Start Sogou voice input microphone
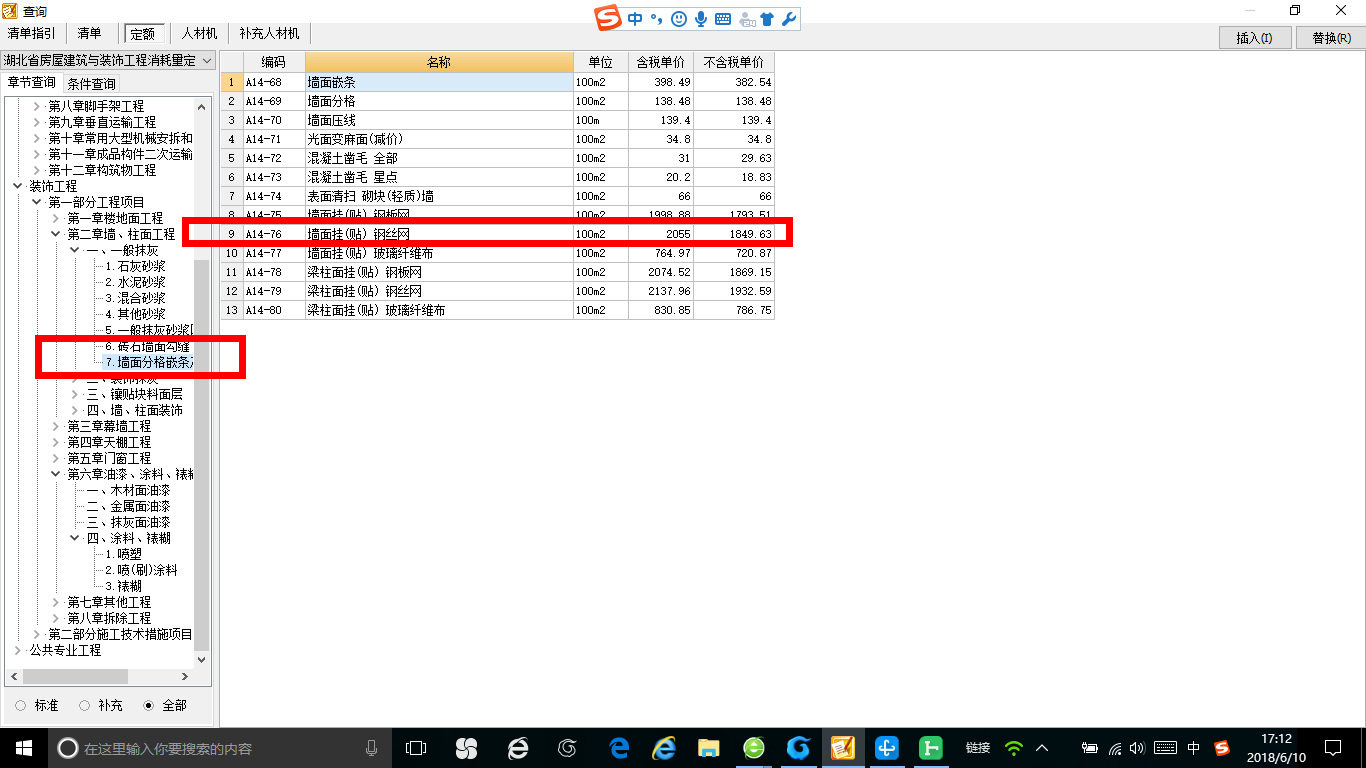 (x=701, y=19)
